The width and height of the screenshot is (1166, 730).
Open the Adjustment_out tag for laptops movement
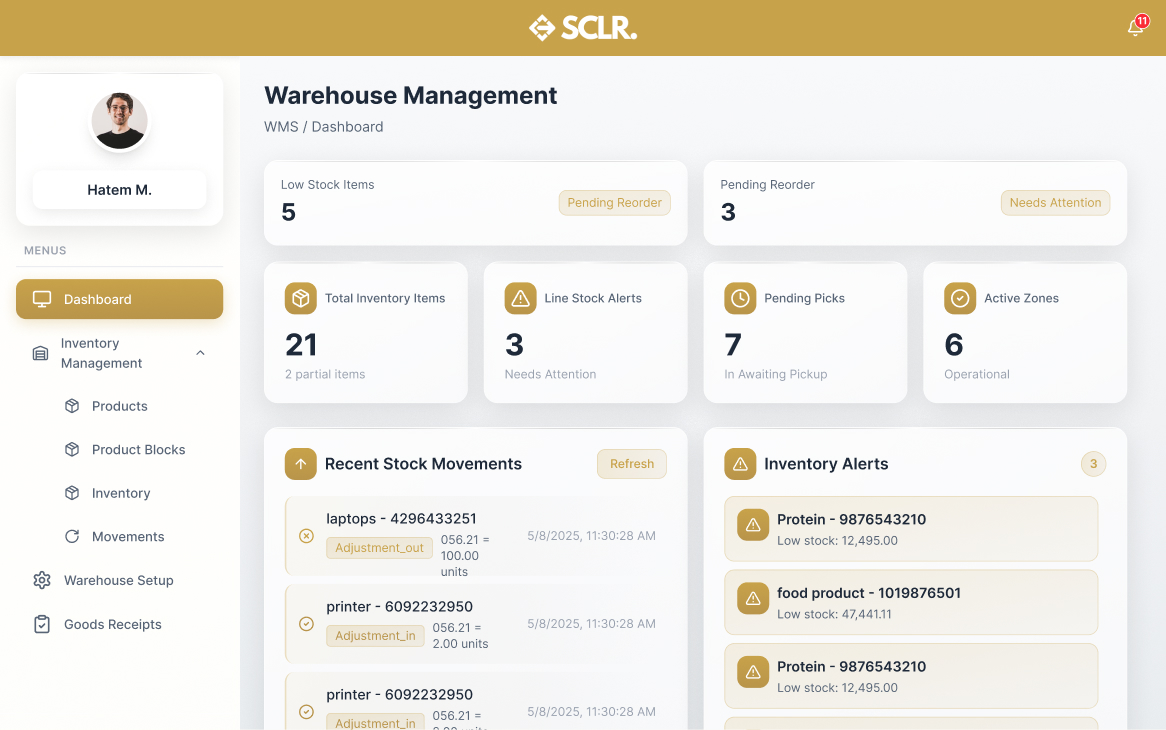379,548
